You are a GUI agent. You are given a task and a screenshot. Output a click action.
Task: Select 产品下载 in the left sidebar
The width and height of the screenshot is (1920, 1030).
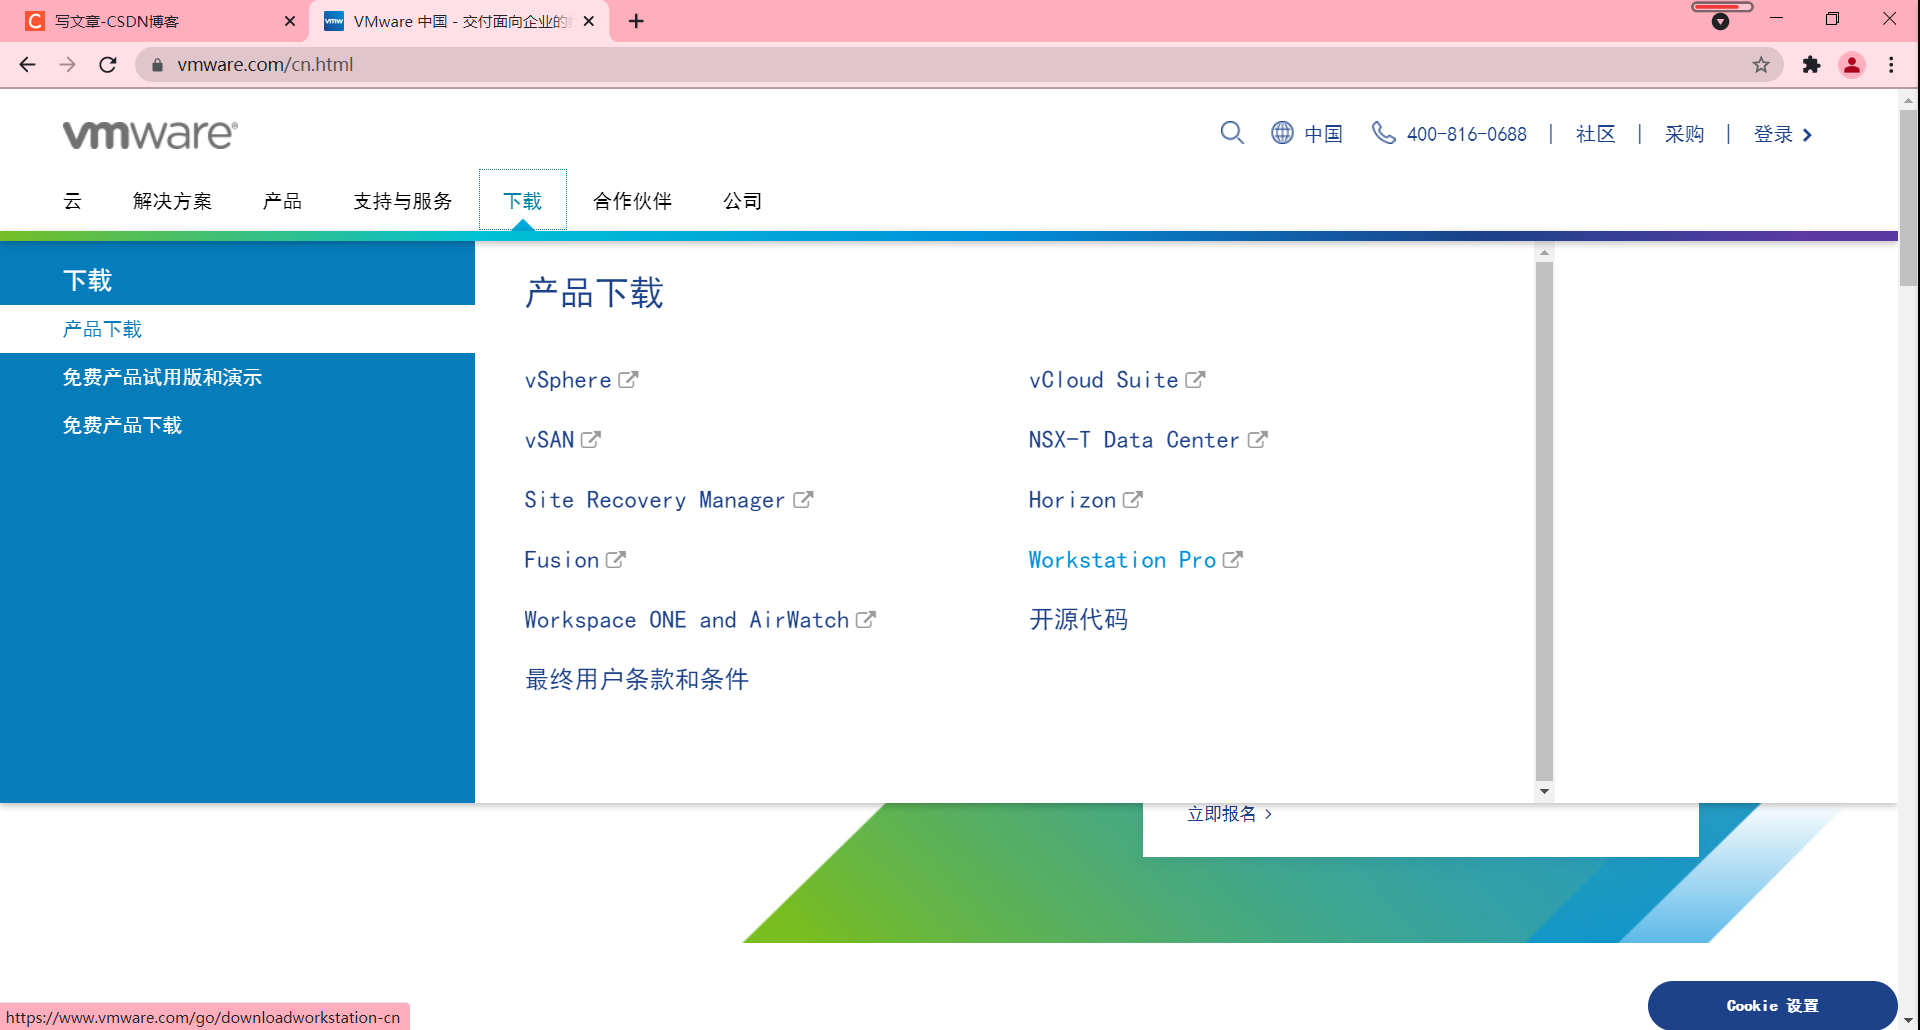point(237,329)
